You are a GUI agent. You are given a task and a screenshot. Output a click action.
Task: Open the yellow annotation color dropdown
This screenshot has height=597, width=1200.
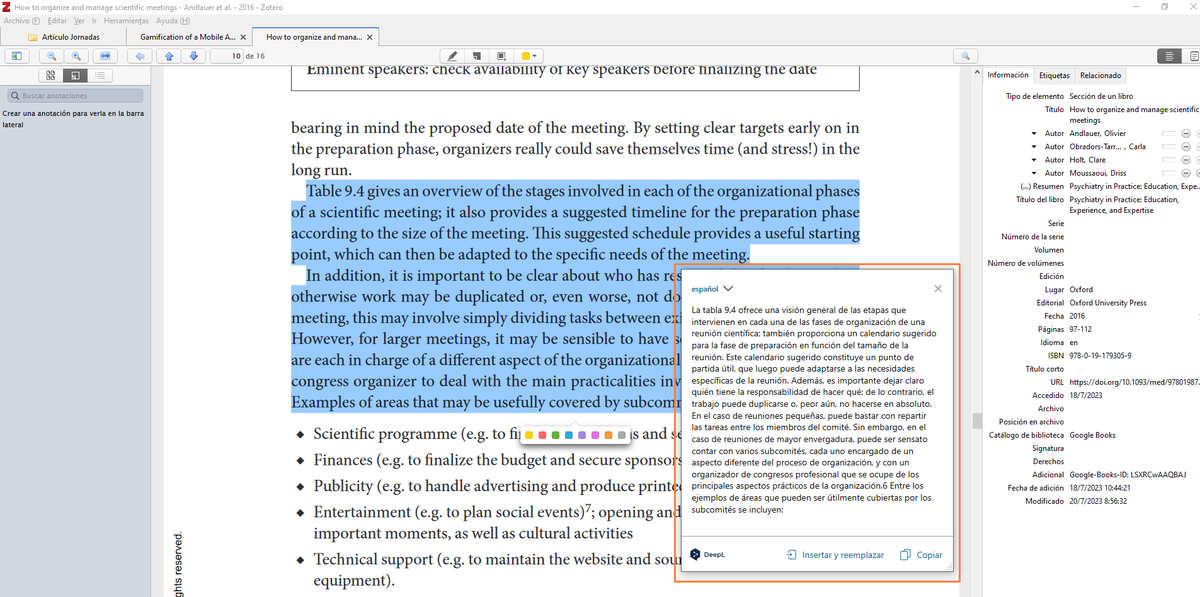click(x=530, y=56)
